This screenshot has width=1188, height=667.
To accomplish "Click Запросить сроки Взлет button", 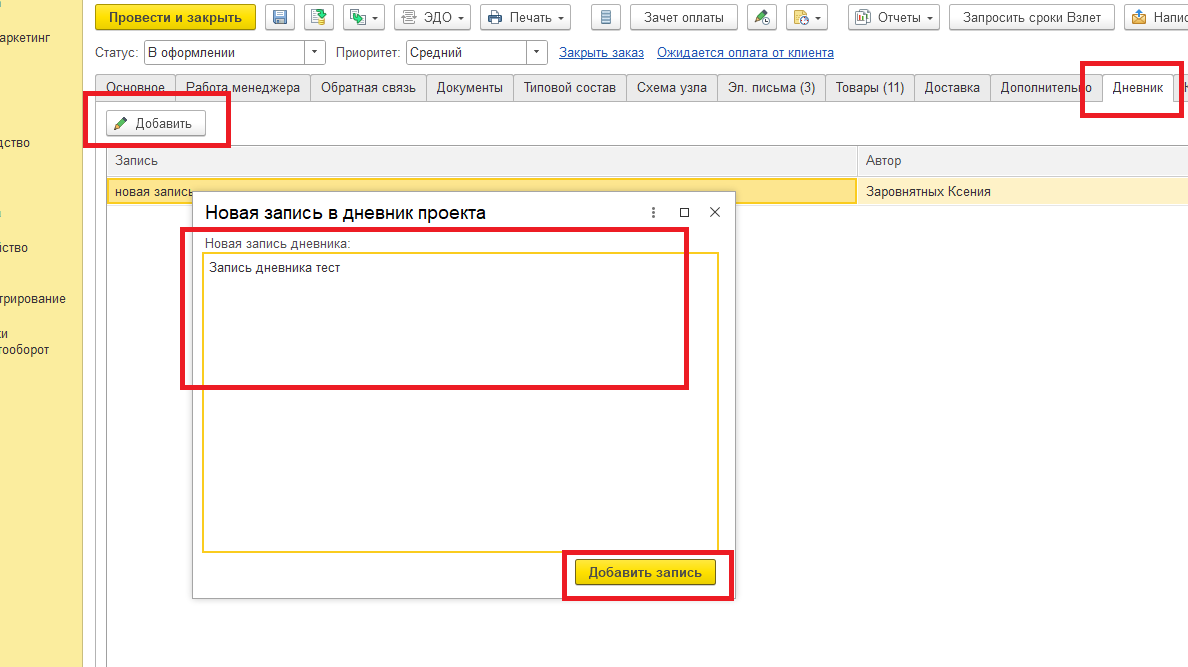I will [x=1032, y=17].
